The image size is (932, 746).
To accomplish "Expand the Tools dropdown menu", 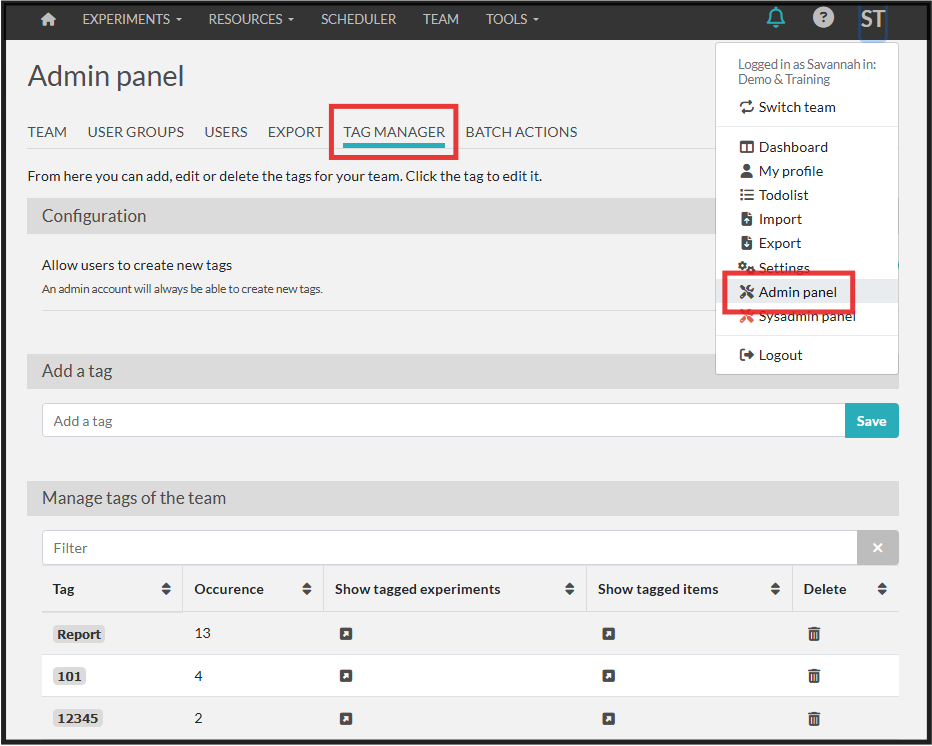I will 512,19.
